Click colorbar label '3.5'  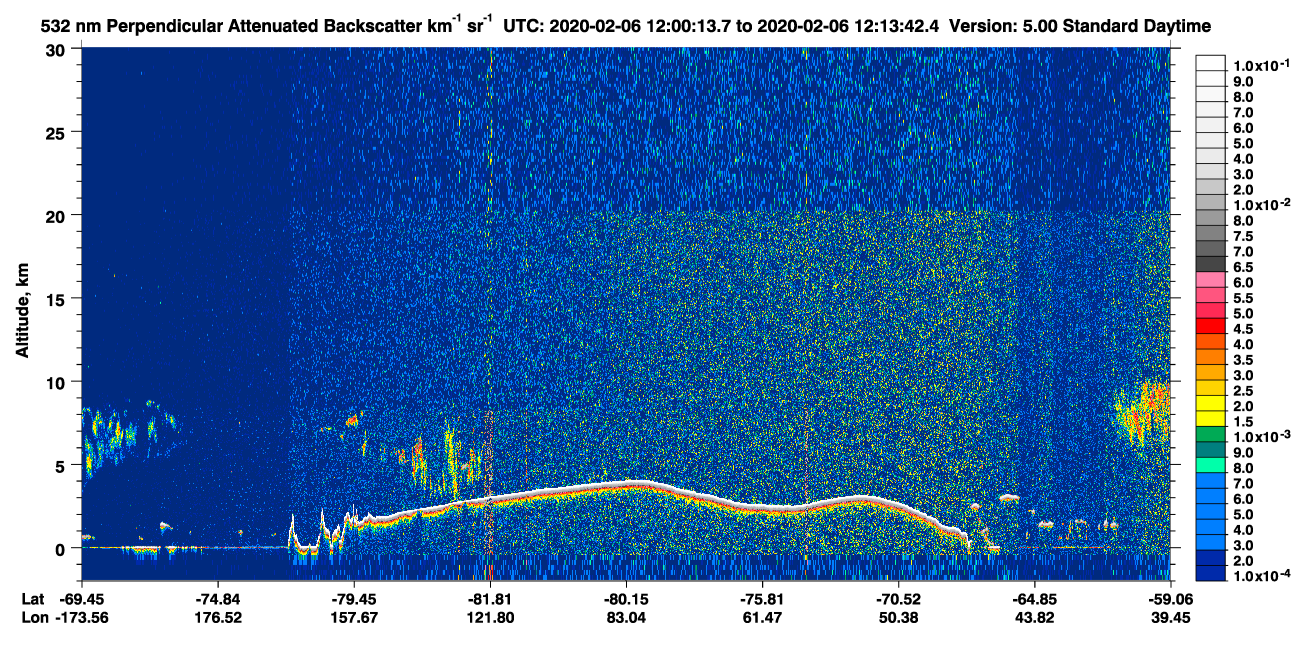pyautogui.click(x=1241, y=361)
